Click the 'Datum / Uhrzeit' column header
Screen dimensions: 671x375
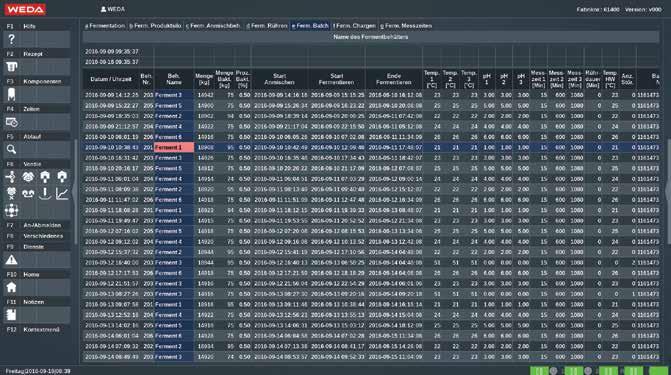(x=111, y=79)
